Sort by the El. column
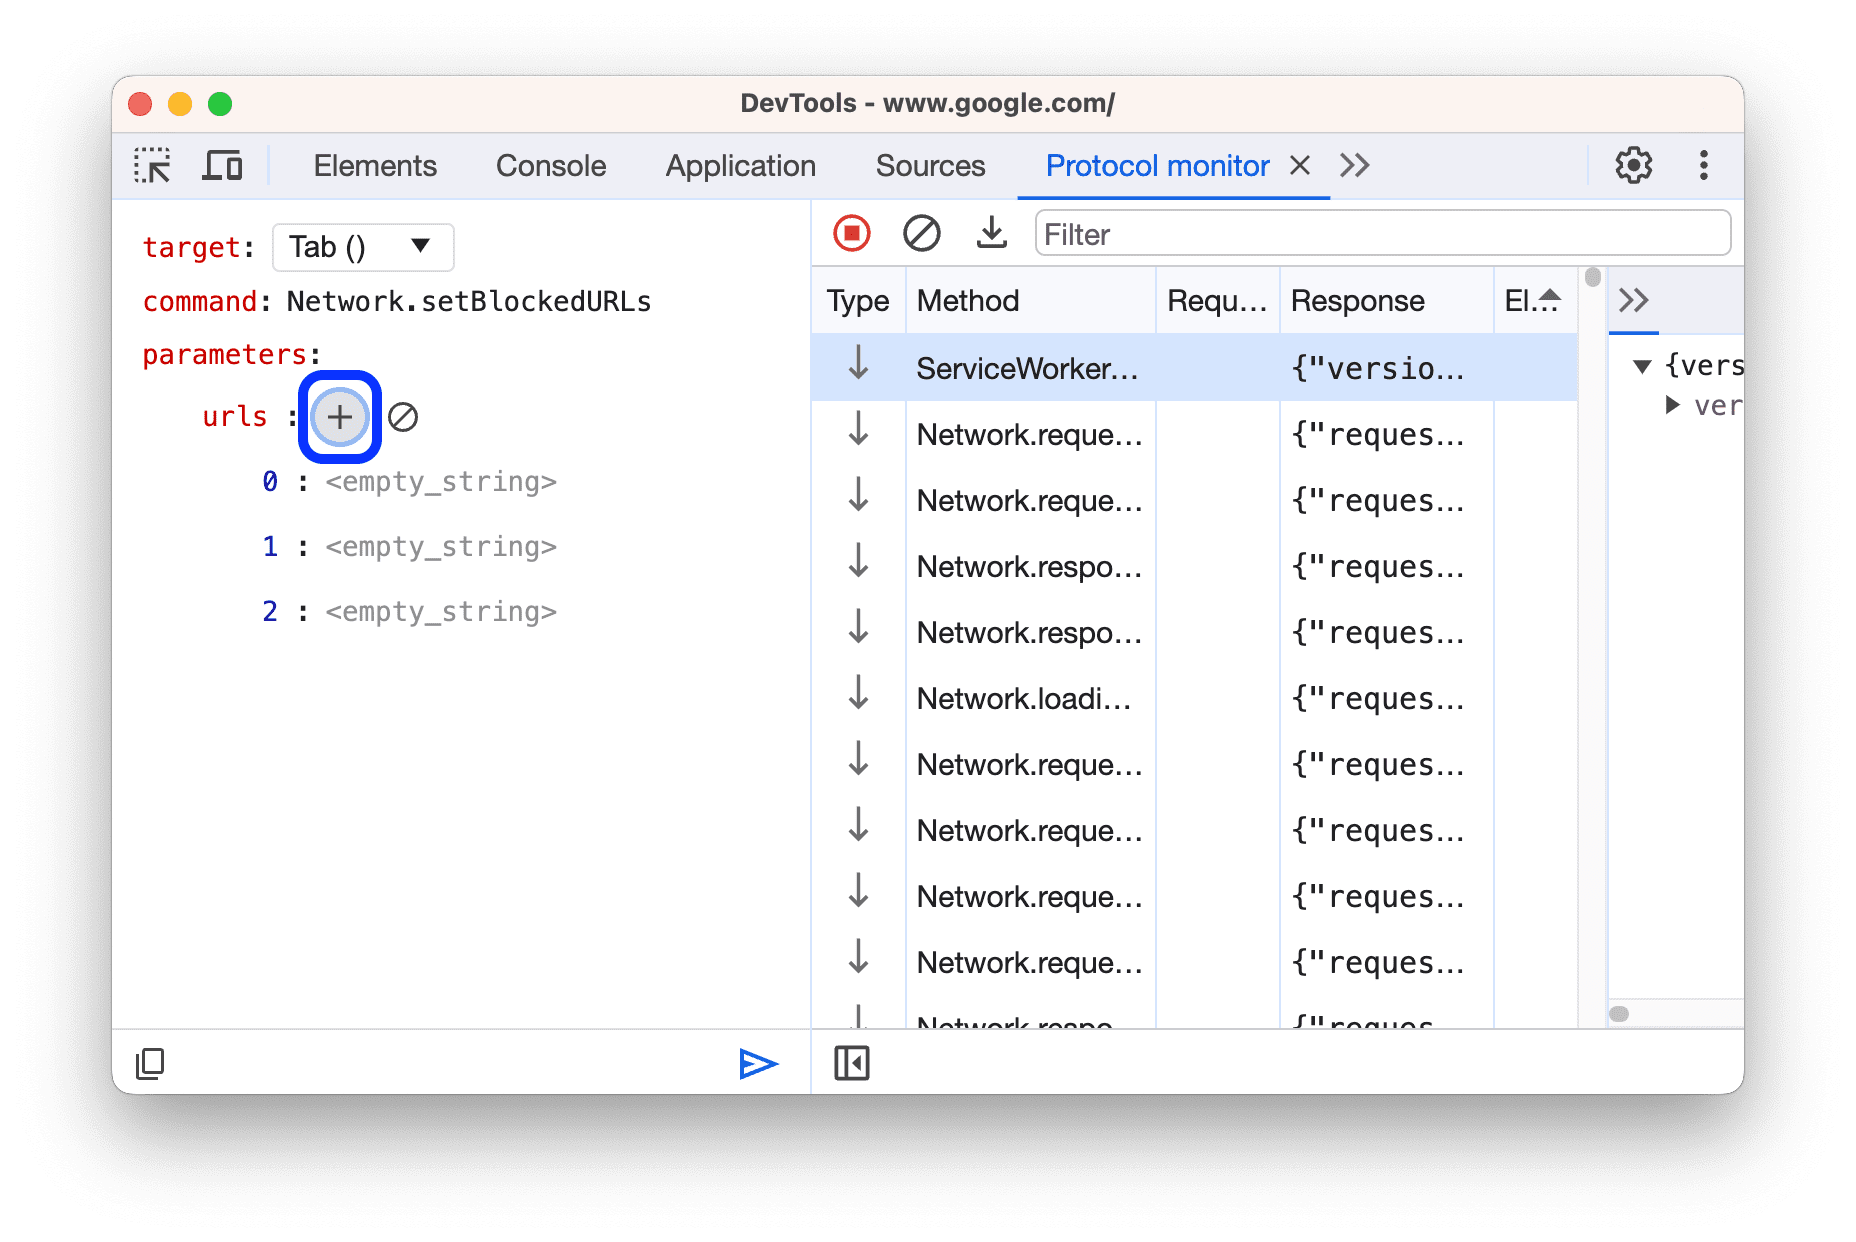Screen dimensions: 1856x1242 [1532, 300]
